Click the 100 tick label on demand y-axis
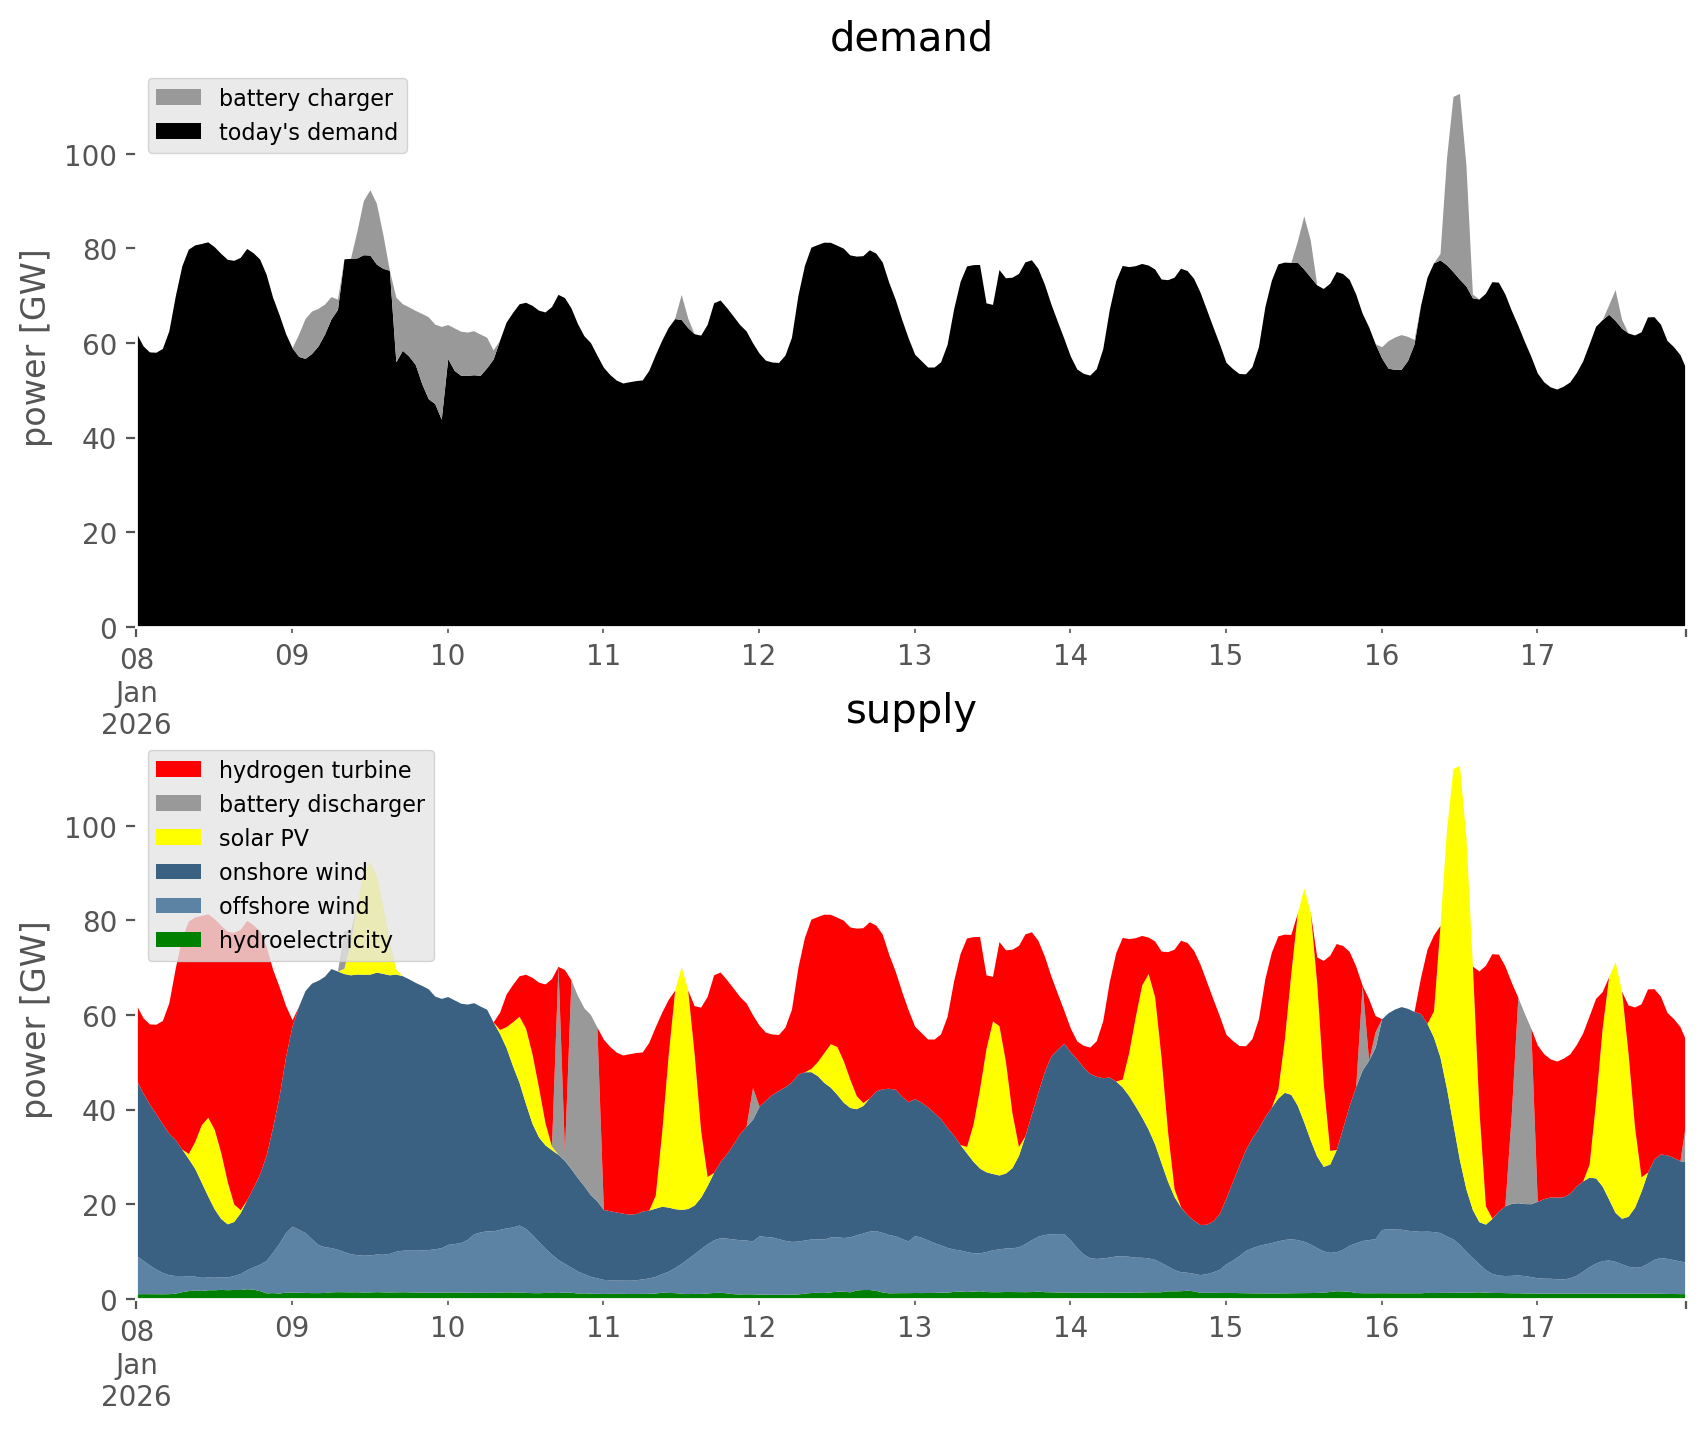The image size is (1706, 1431). point(91,155)
